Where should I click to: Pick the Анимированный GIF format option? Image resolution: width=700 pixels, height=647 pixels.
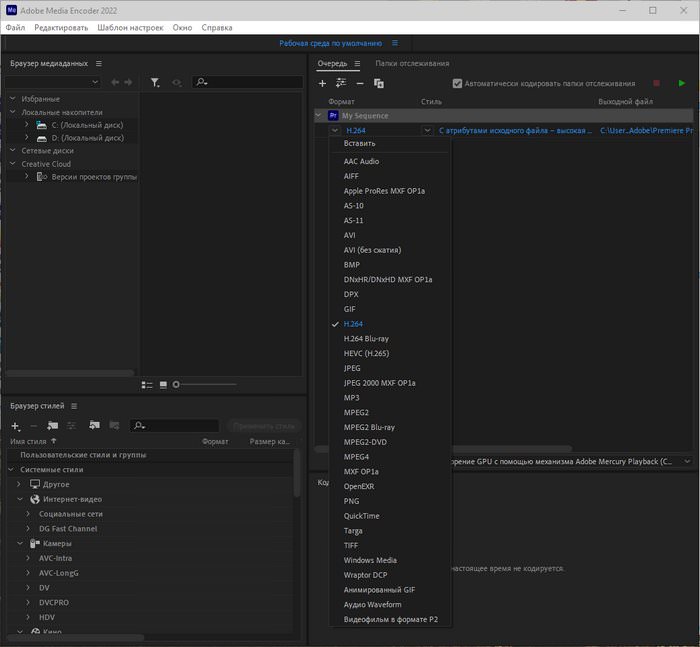(x=379, y=590)
